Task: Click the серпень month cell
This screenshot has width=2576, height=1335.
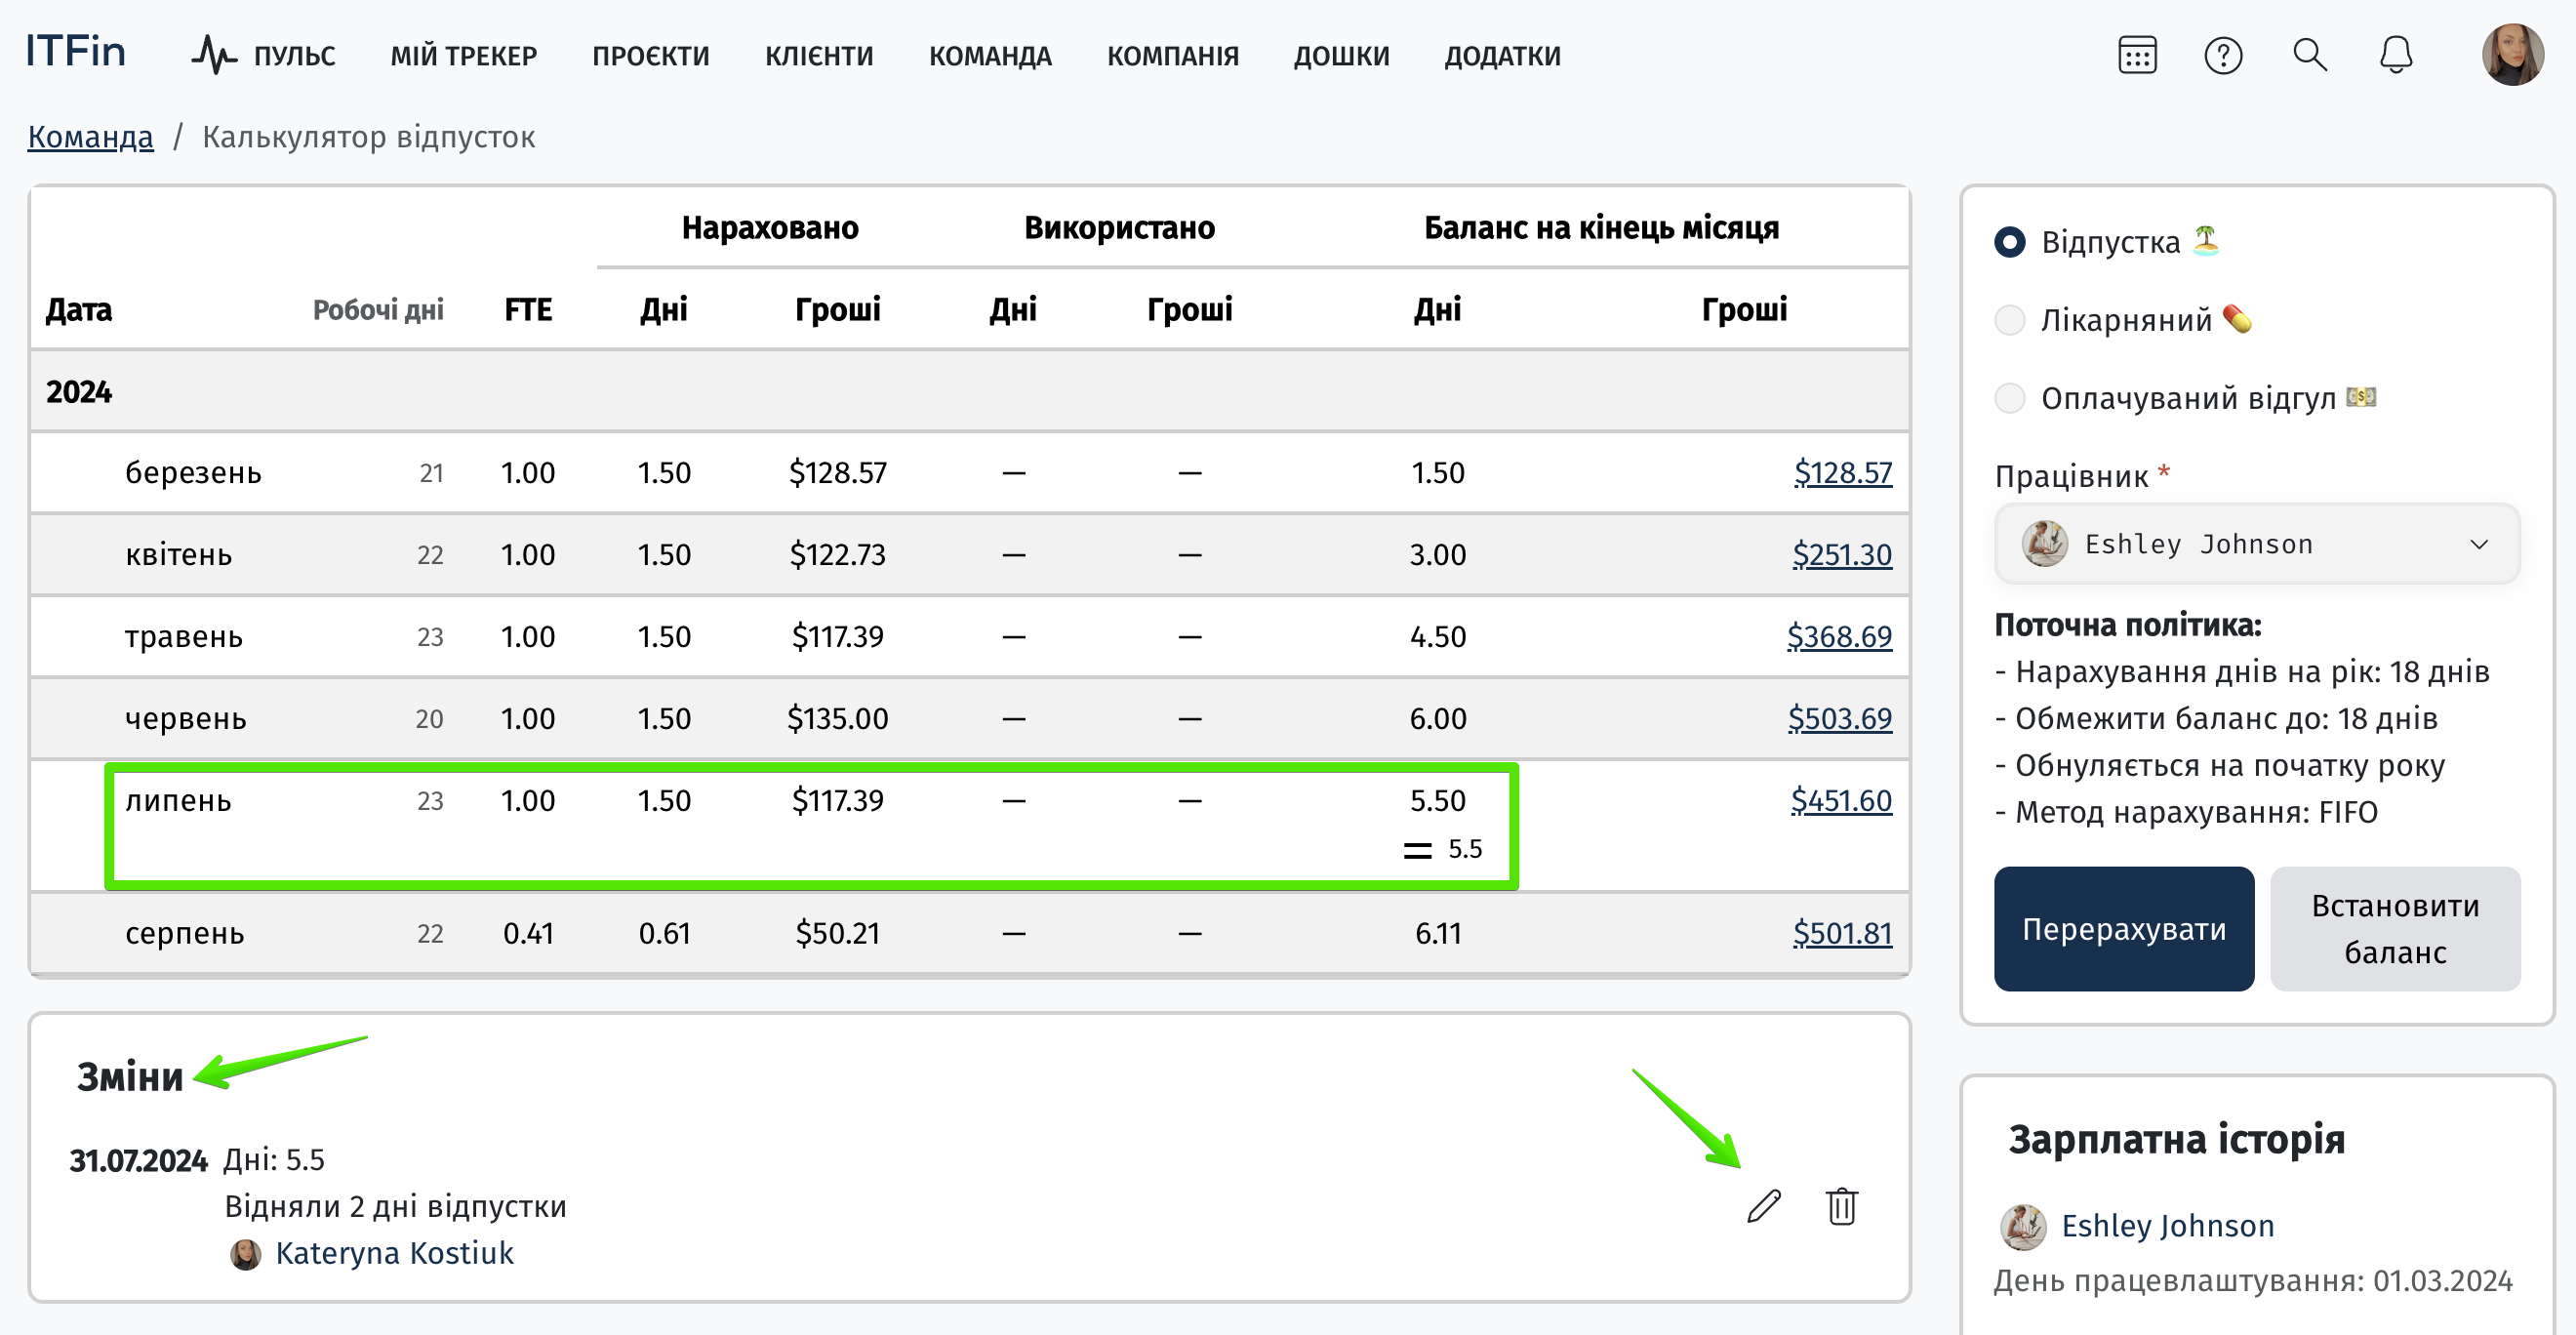Action: coord(184,933)
